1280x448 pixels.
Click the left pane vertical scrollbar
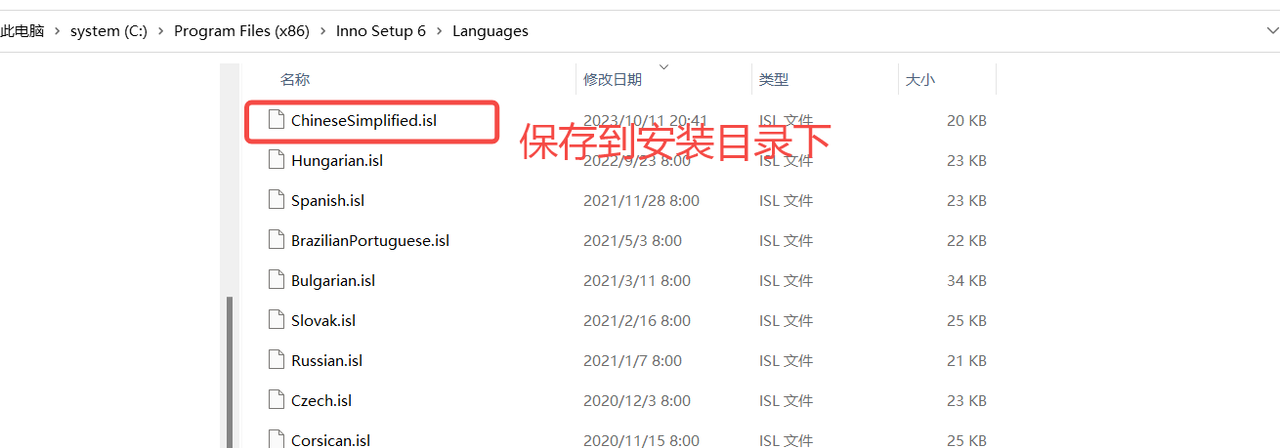(230, 370)
